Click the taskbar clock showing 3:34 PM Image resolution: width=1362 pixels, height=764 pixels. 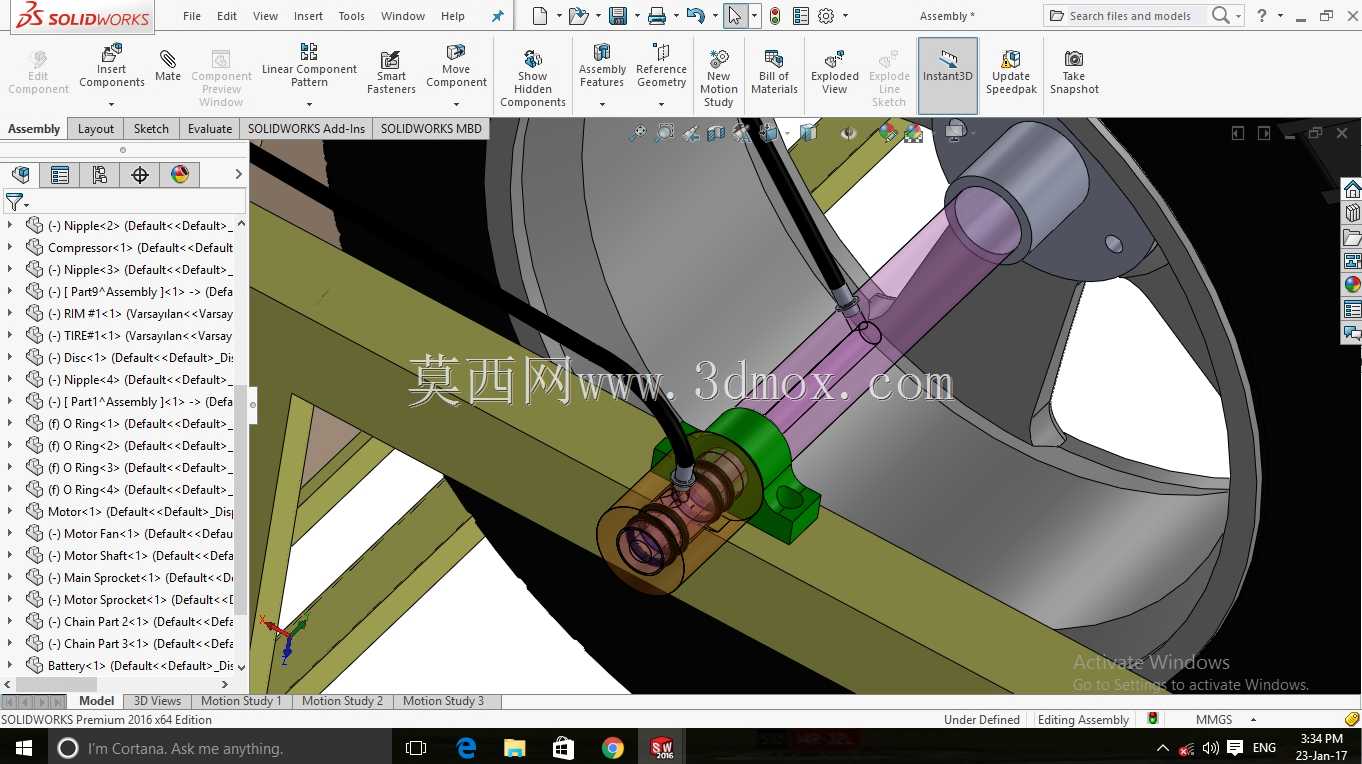tap(1321, 748)
